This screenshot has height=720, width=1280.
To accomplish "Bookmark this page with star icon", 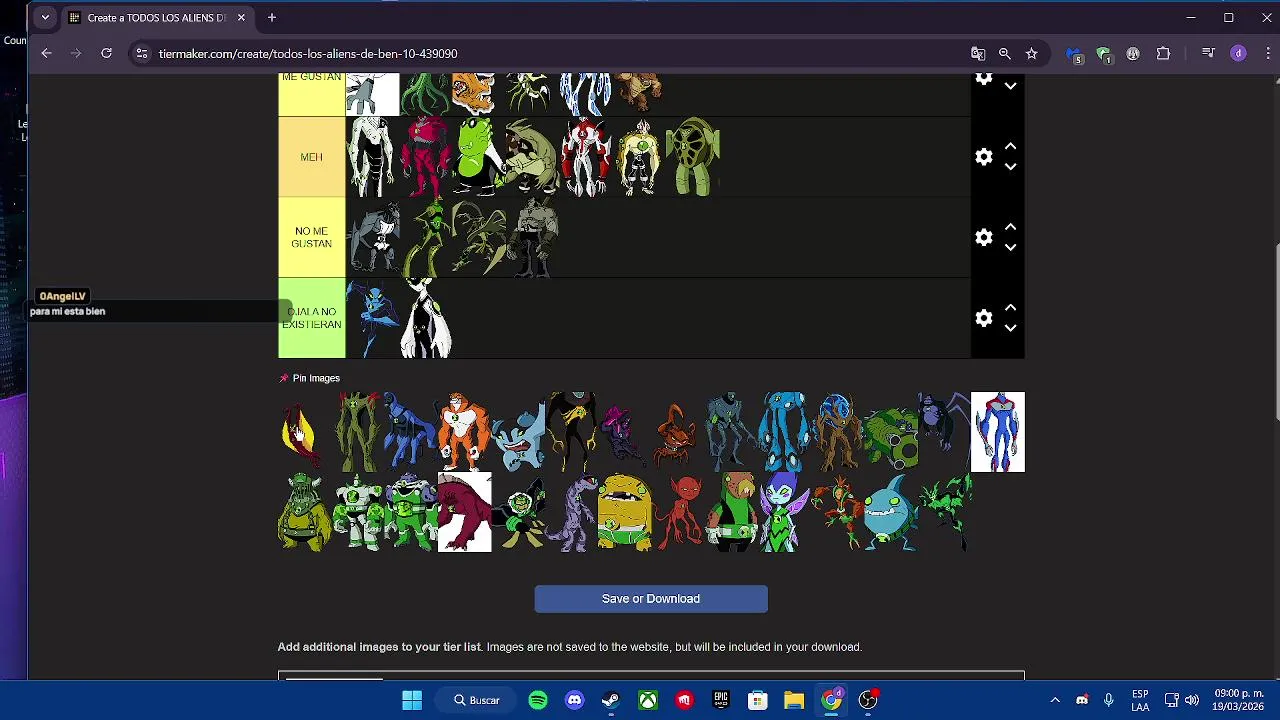I will click(x=1031, y=53).
